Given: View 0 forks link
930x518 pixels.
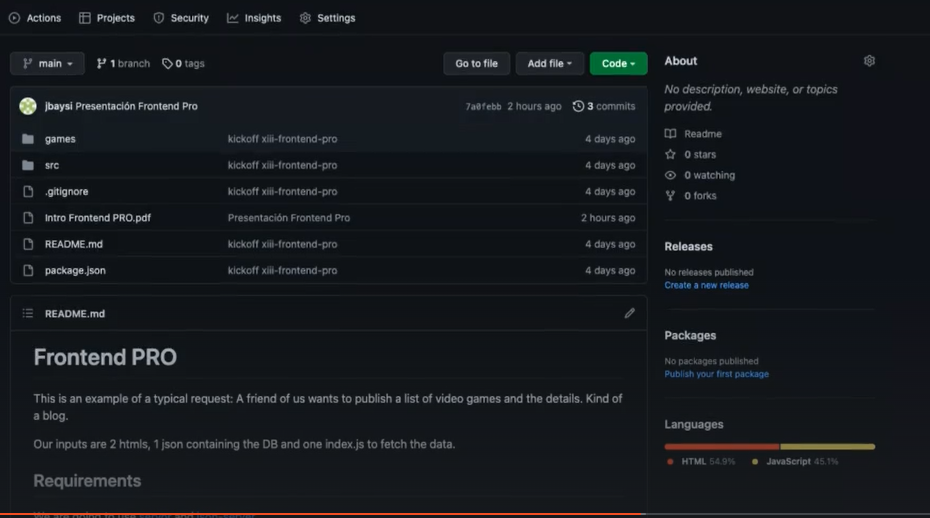Looking at the screenshot, I should point(700,196).
